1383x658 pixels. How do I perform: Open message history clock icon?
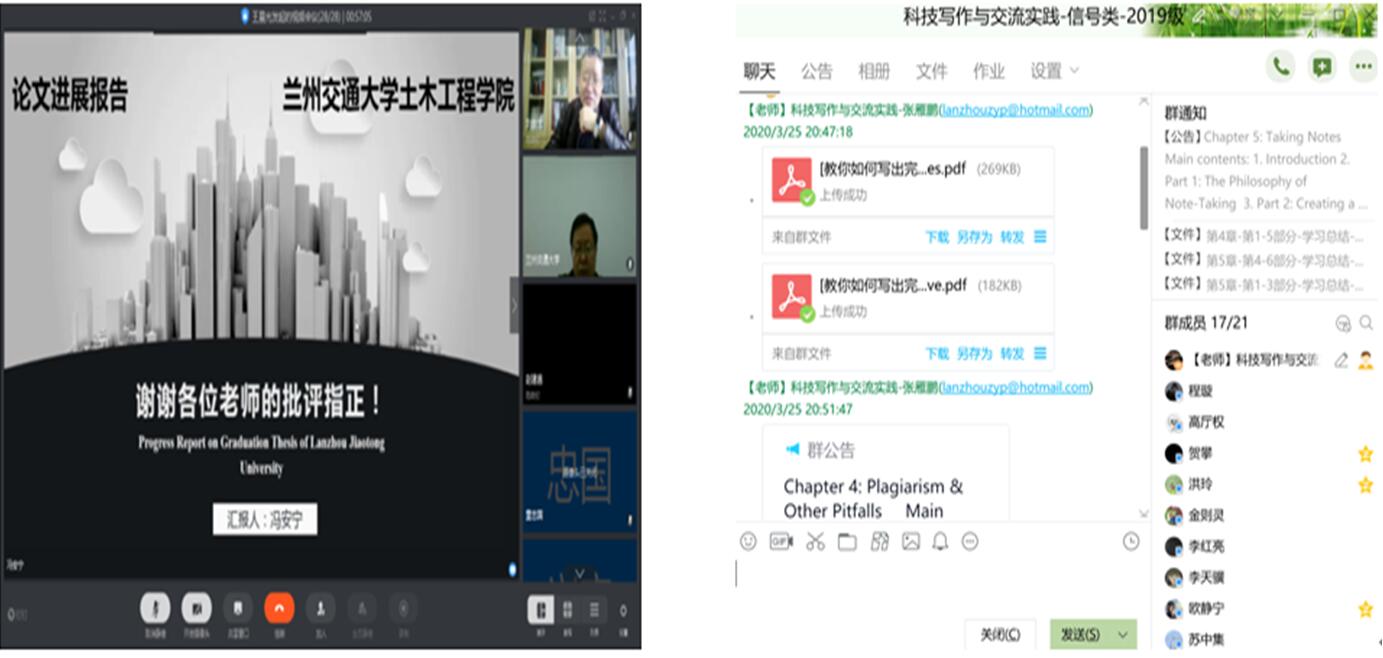[x=1131, y=541]
